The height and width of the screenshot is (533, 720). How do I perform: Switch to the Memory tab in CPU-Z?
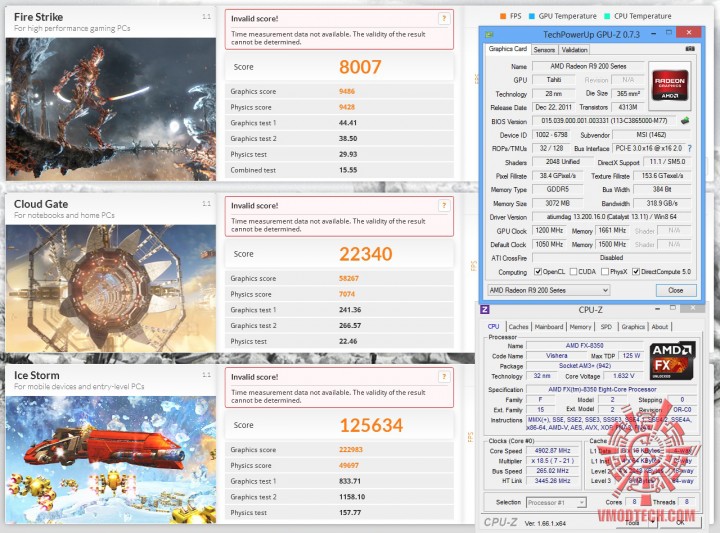(580, 327)
